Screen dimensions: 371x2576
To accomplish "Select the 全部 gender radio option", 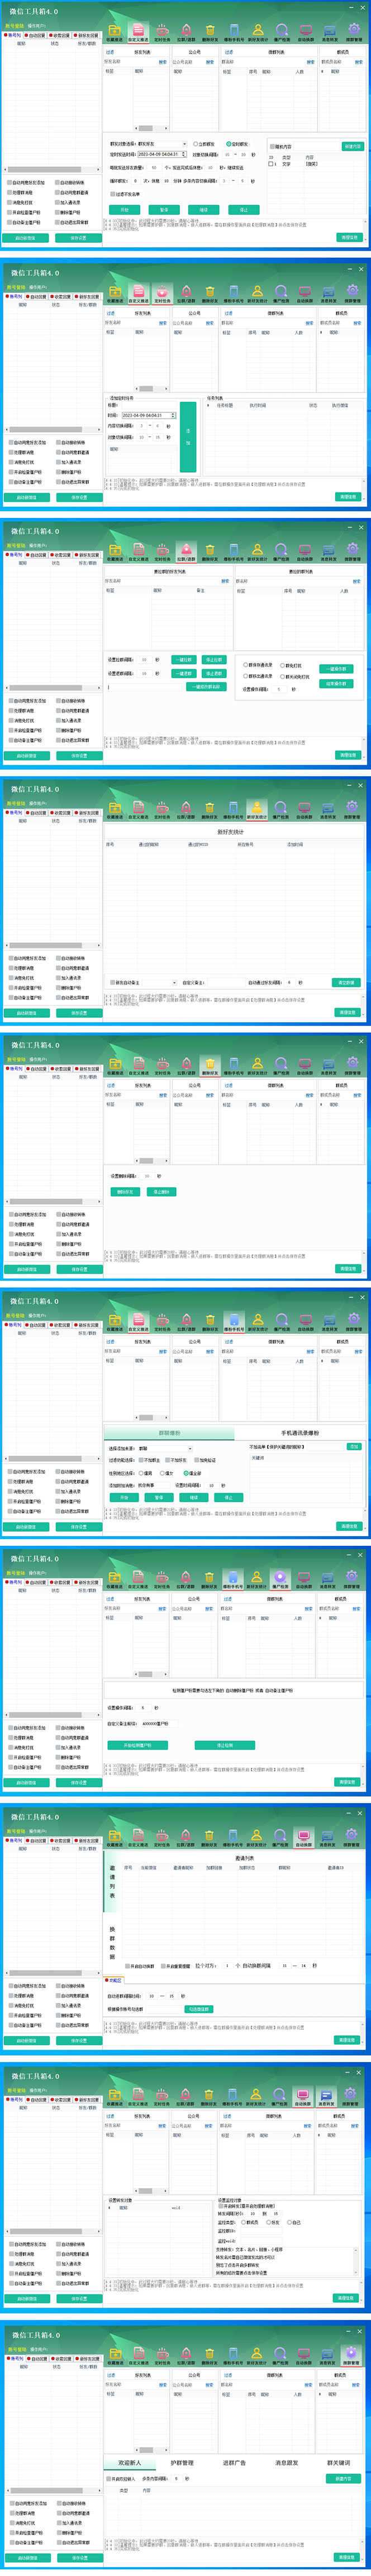I will point(187,1473).
